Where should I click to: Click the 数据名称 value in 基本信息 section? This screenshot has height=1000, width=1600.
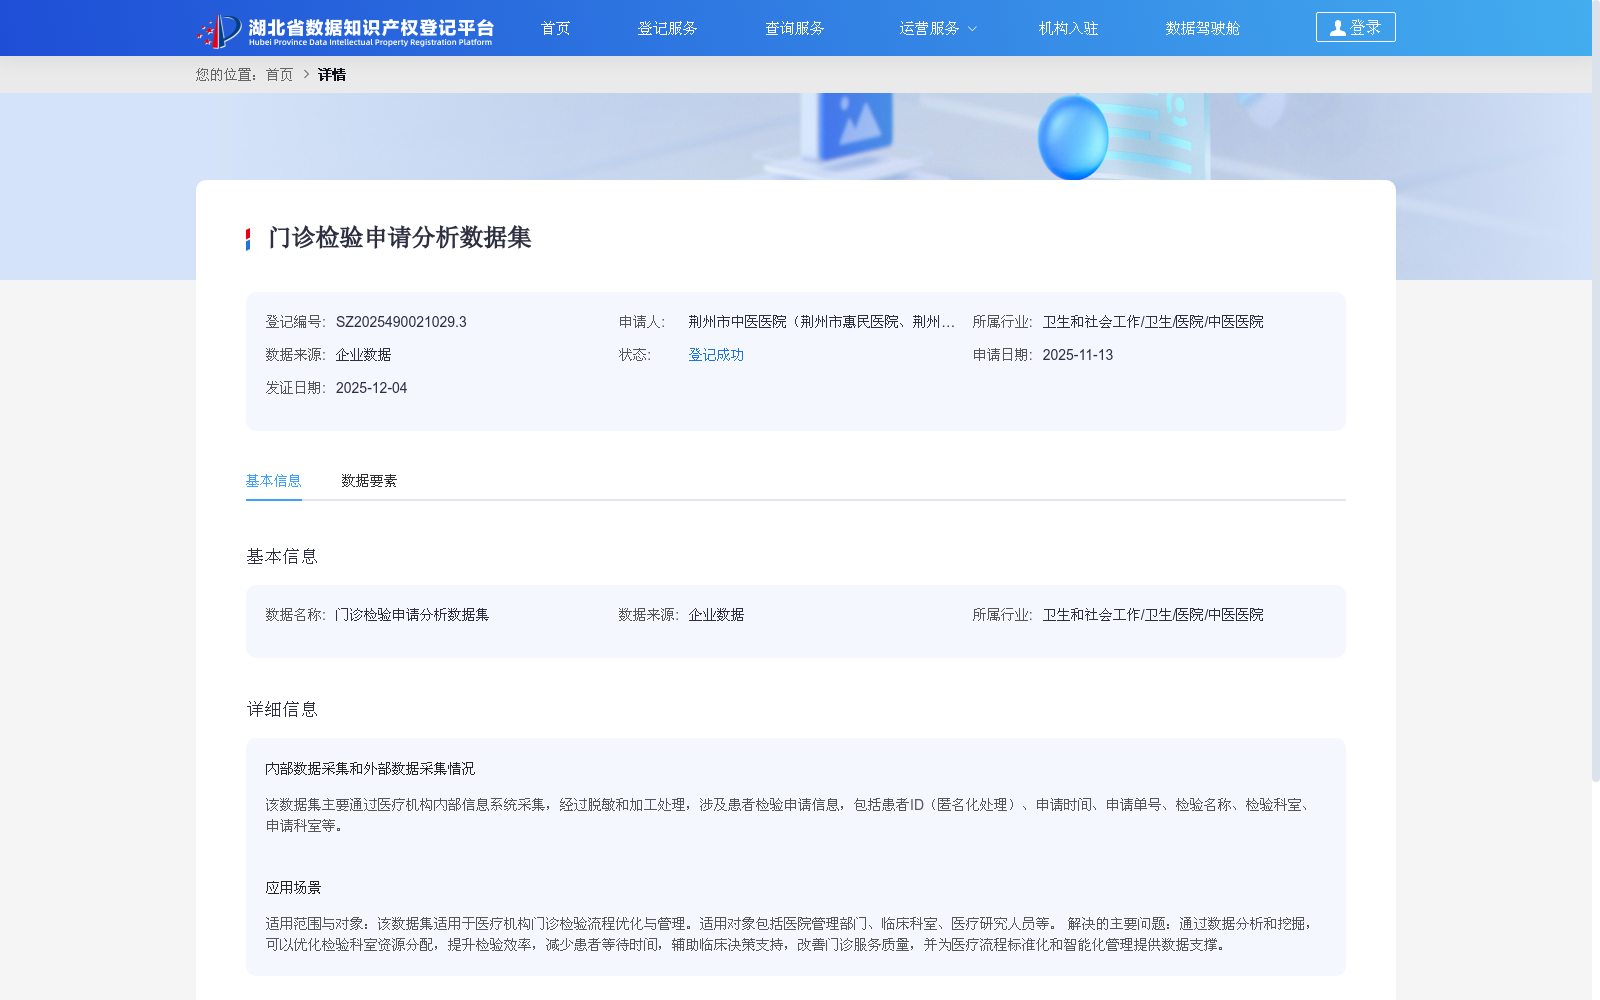(412, 615)
